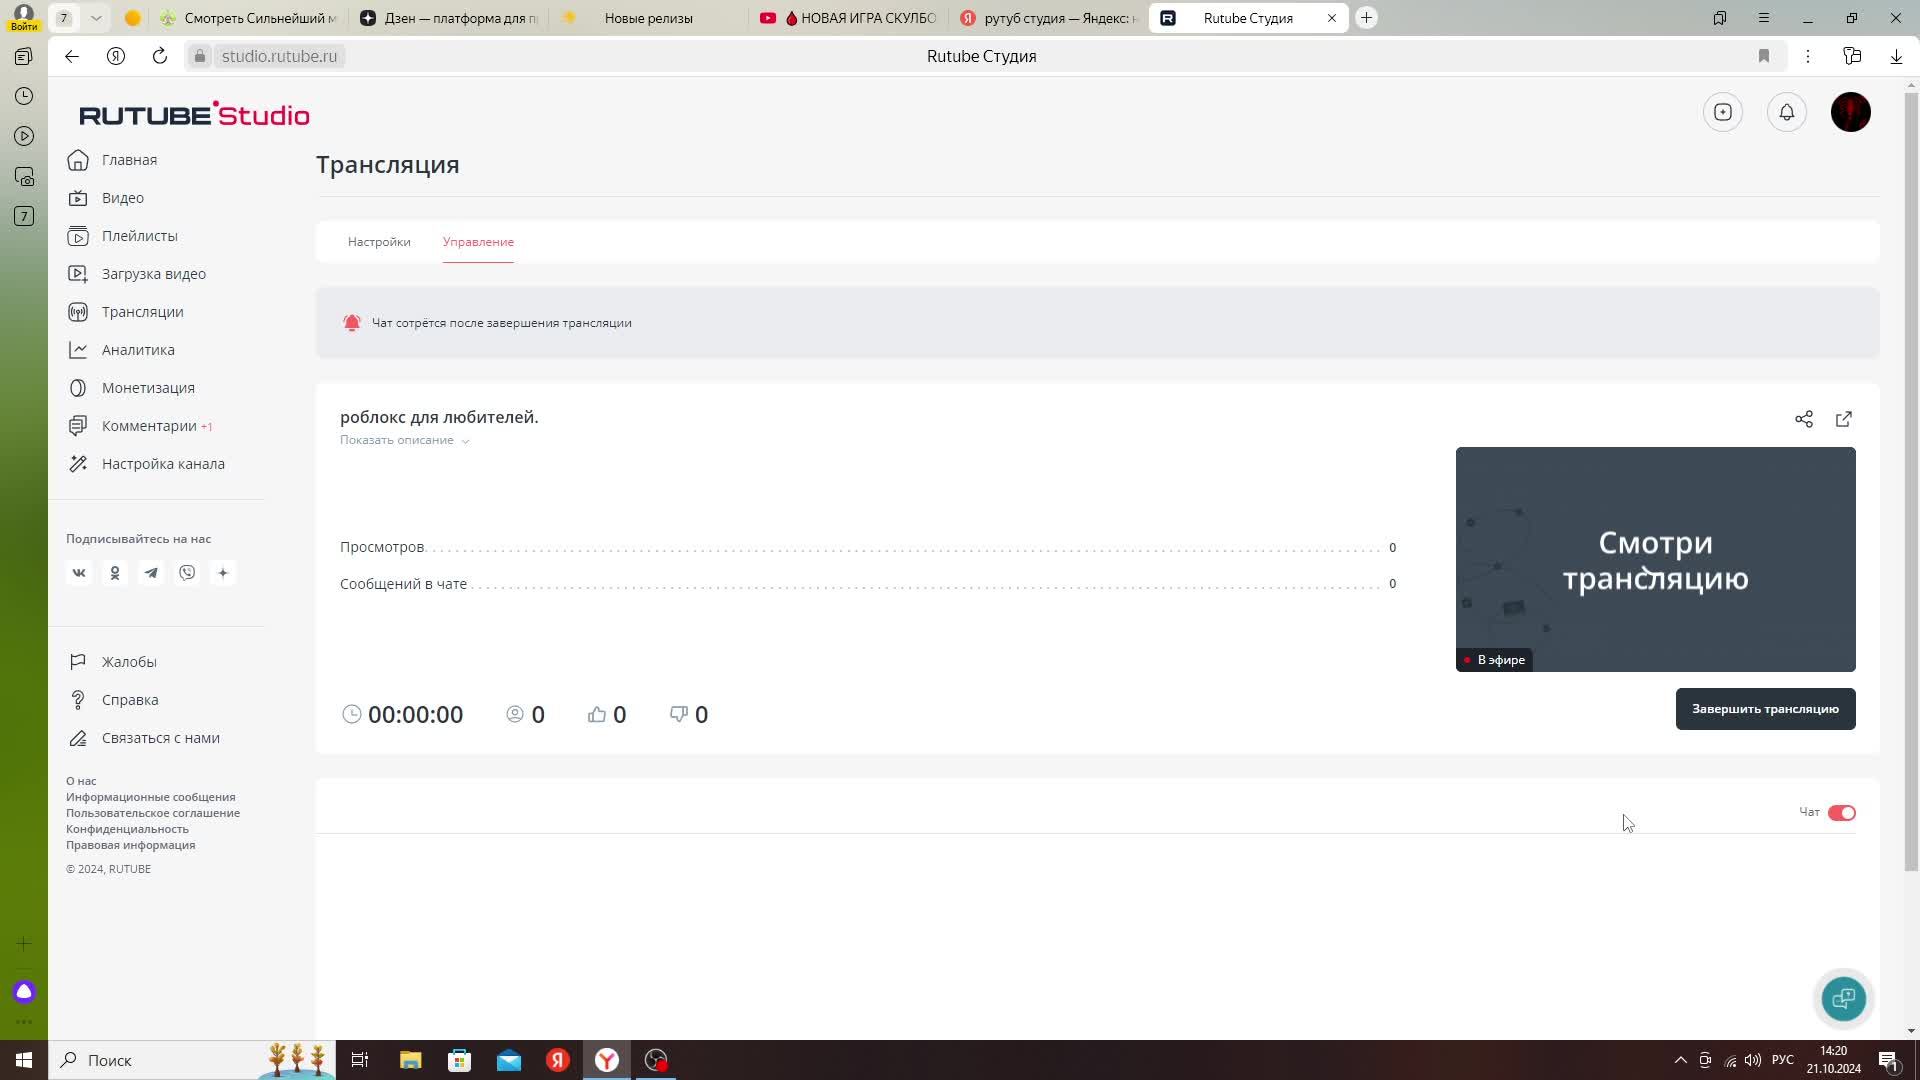Click the add video icon in header
Image resolution: width=1920 pixels, height=1080 pixels.
coord(1722,112)
